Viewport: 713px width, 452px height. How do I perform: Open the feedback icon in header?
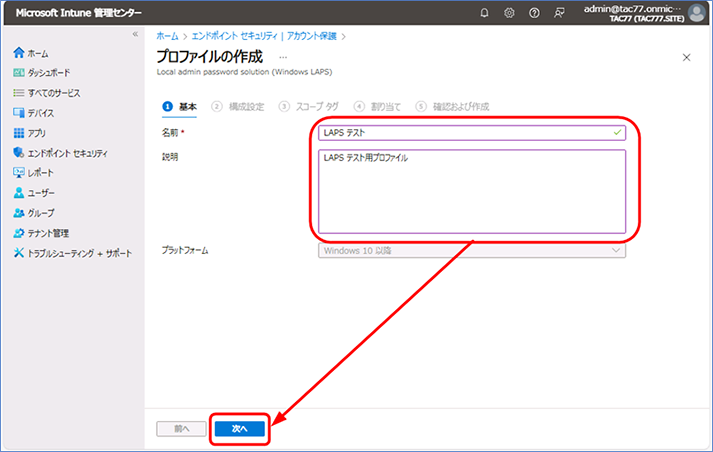[x=559, y=13]
